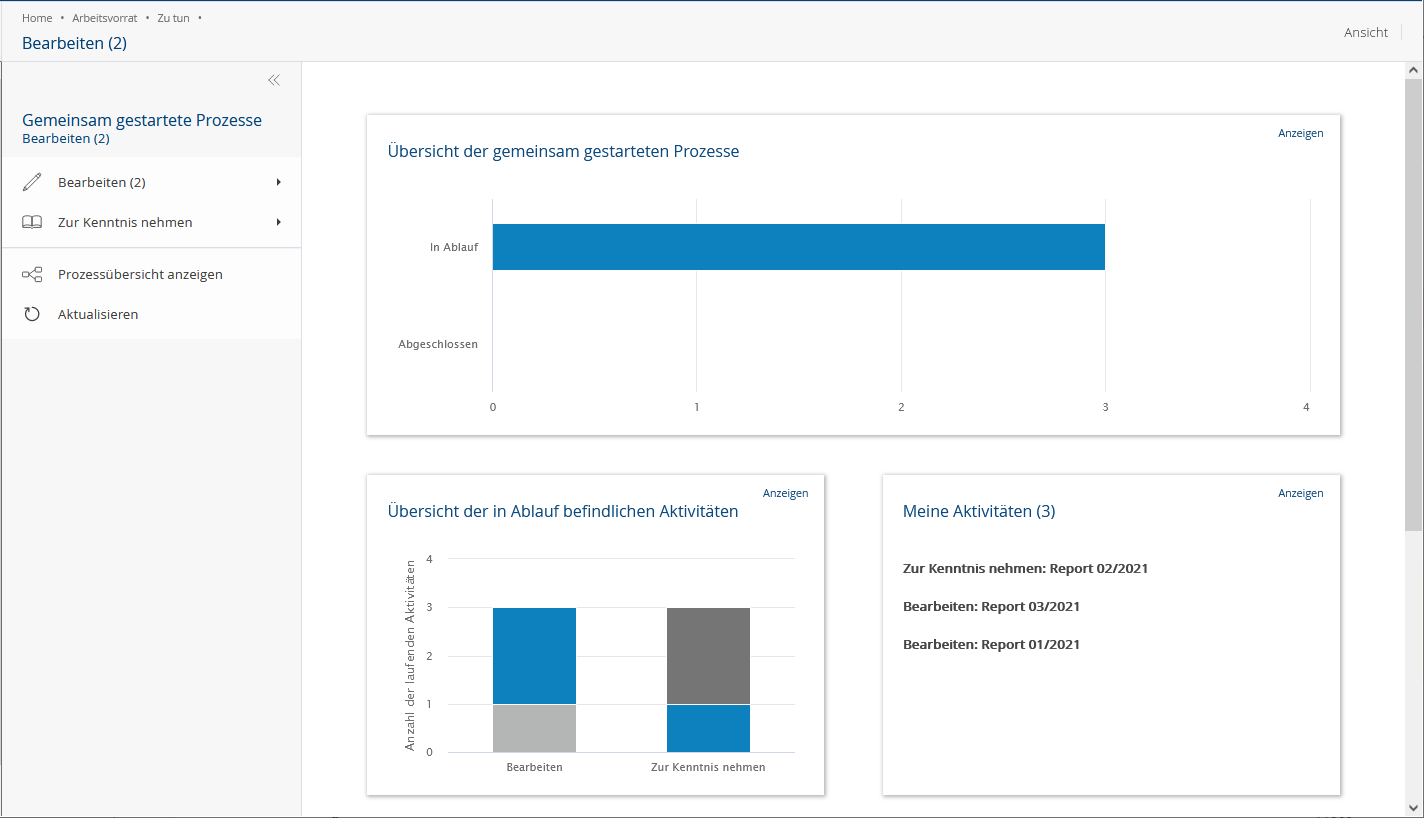This screenshot has width=1424, height=818.
Task: Expand the Bearbeiten (2) submenu arrow
Action: pos(278,182)
